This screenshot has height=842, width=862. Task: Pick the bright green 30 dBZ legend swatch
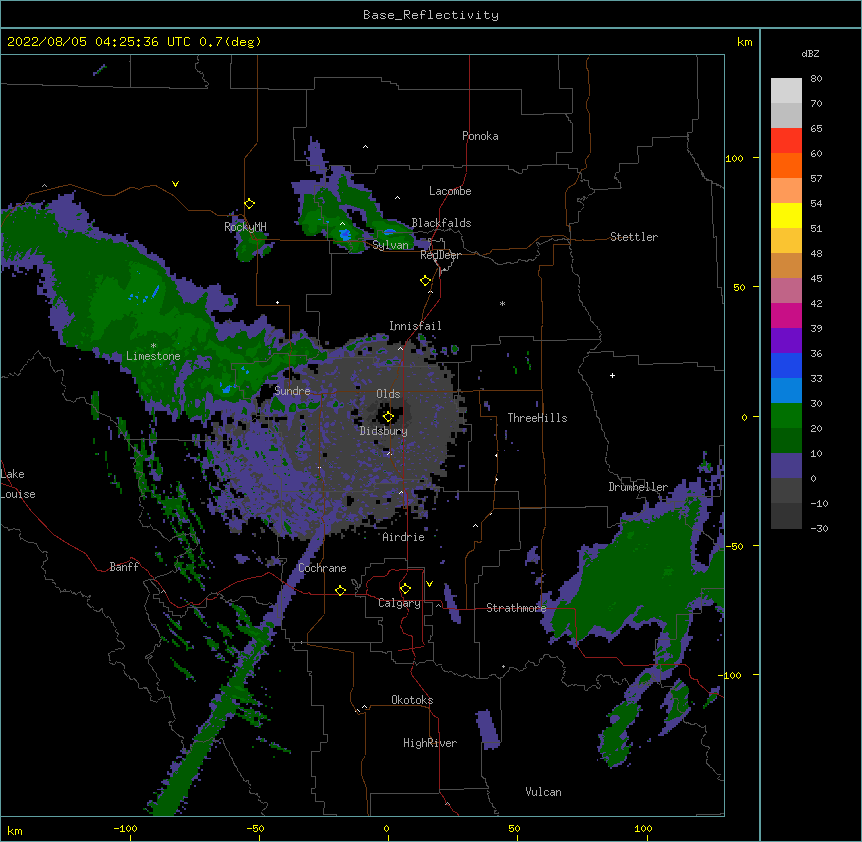786,416
